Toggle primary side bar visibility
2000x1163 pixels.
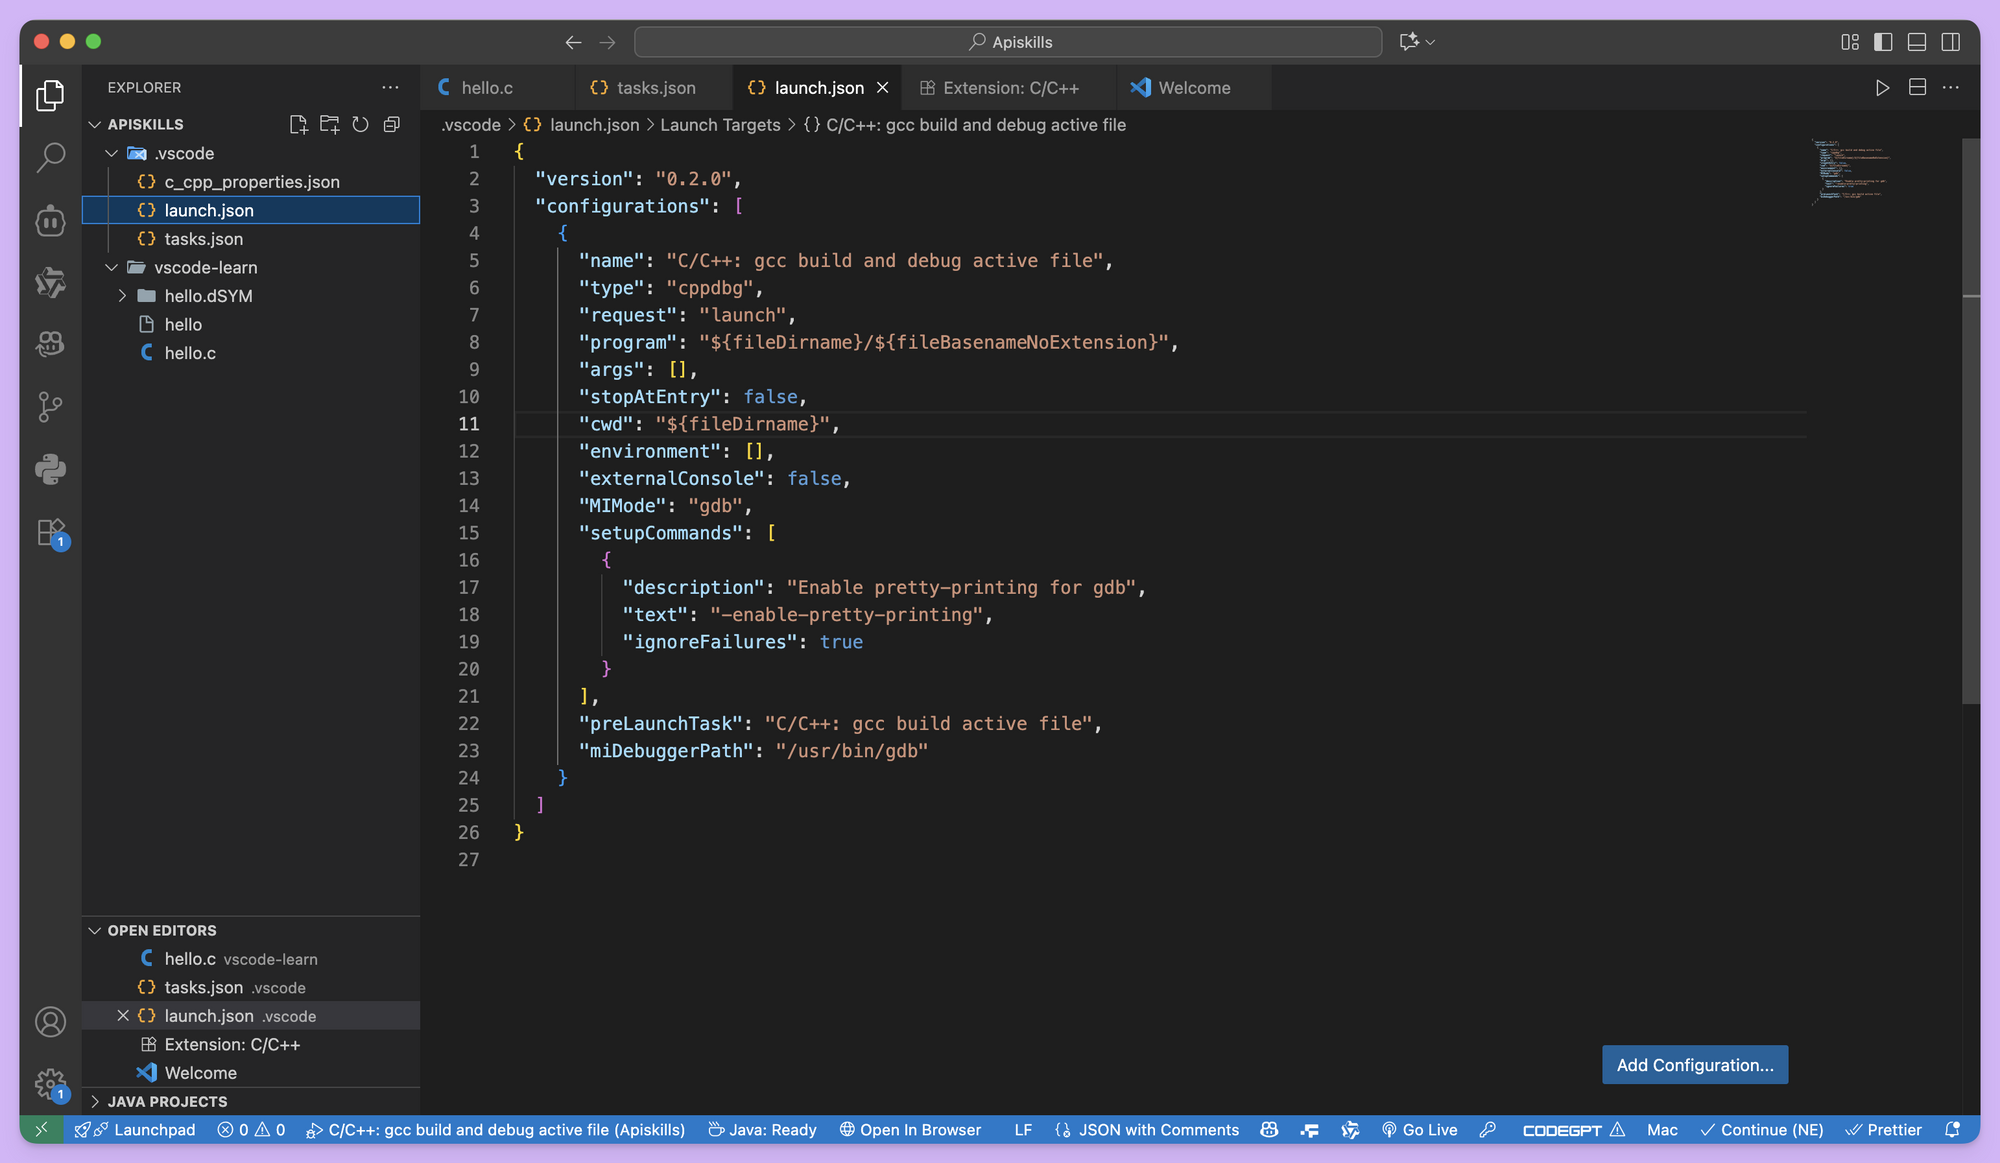pyautogui.click(x=1883, y=42)
